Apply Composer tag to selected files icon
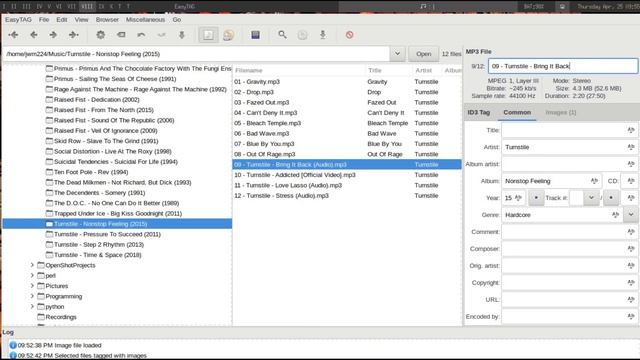 [631, 249]
